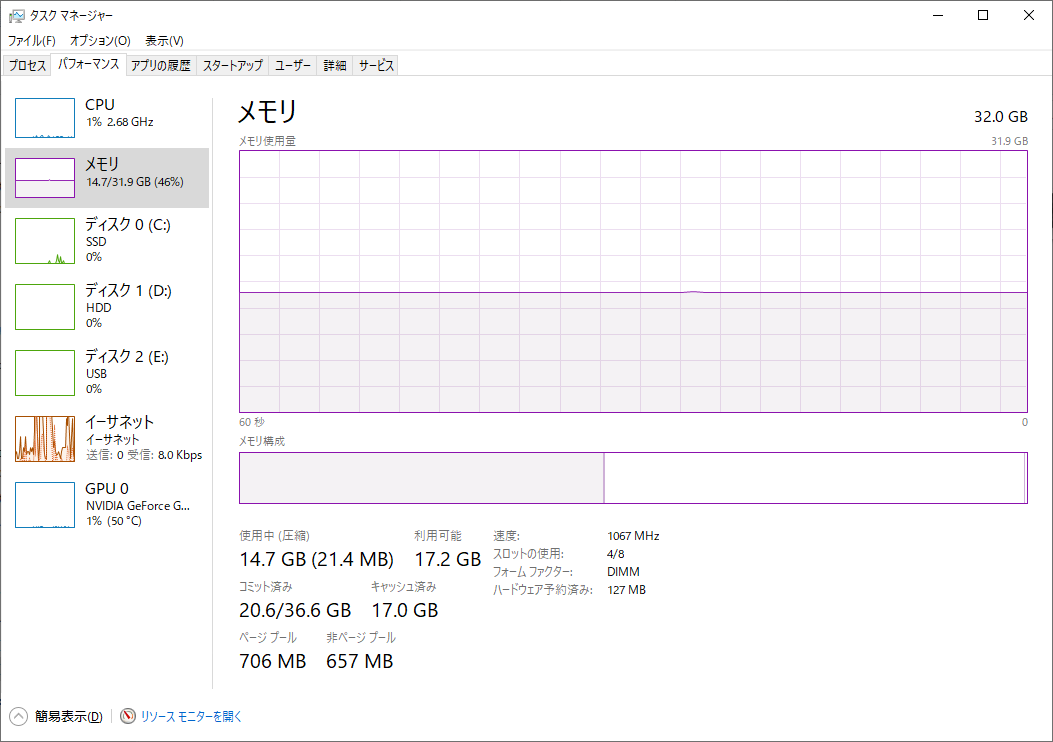
Task: Open the オプション(O) menu
Action: coord(100,41)
